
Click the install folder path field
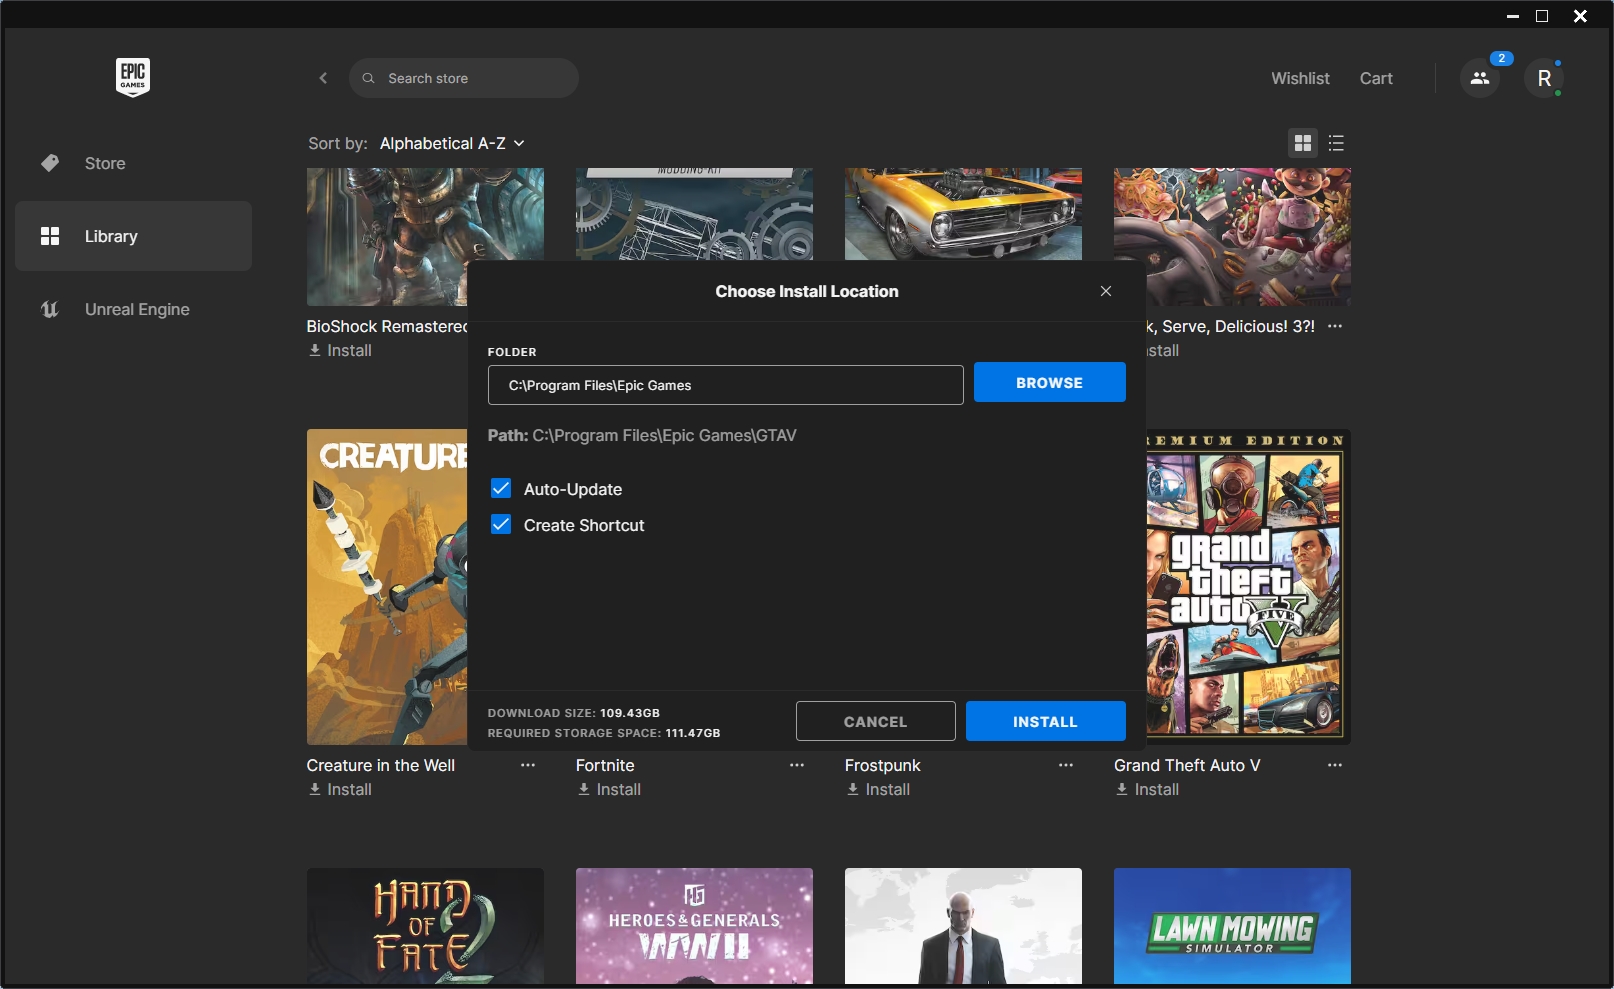click(725, 385)
